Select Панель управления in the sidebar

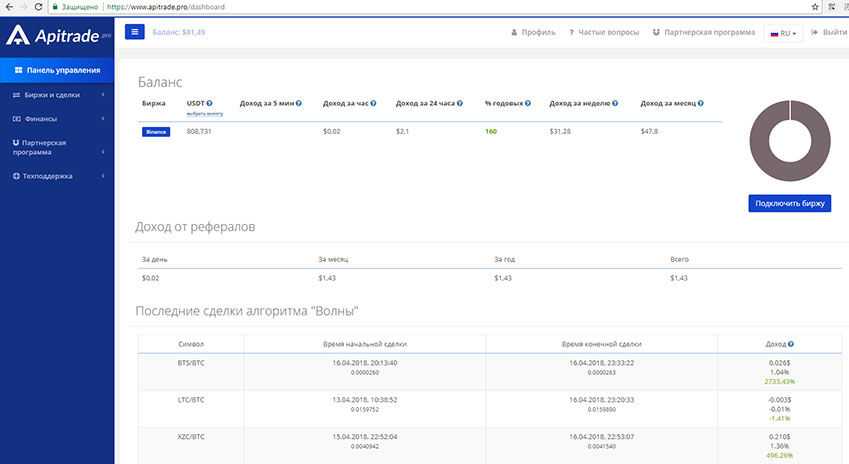click(x=57, y=70)
